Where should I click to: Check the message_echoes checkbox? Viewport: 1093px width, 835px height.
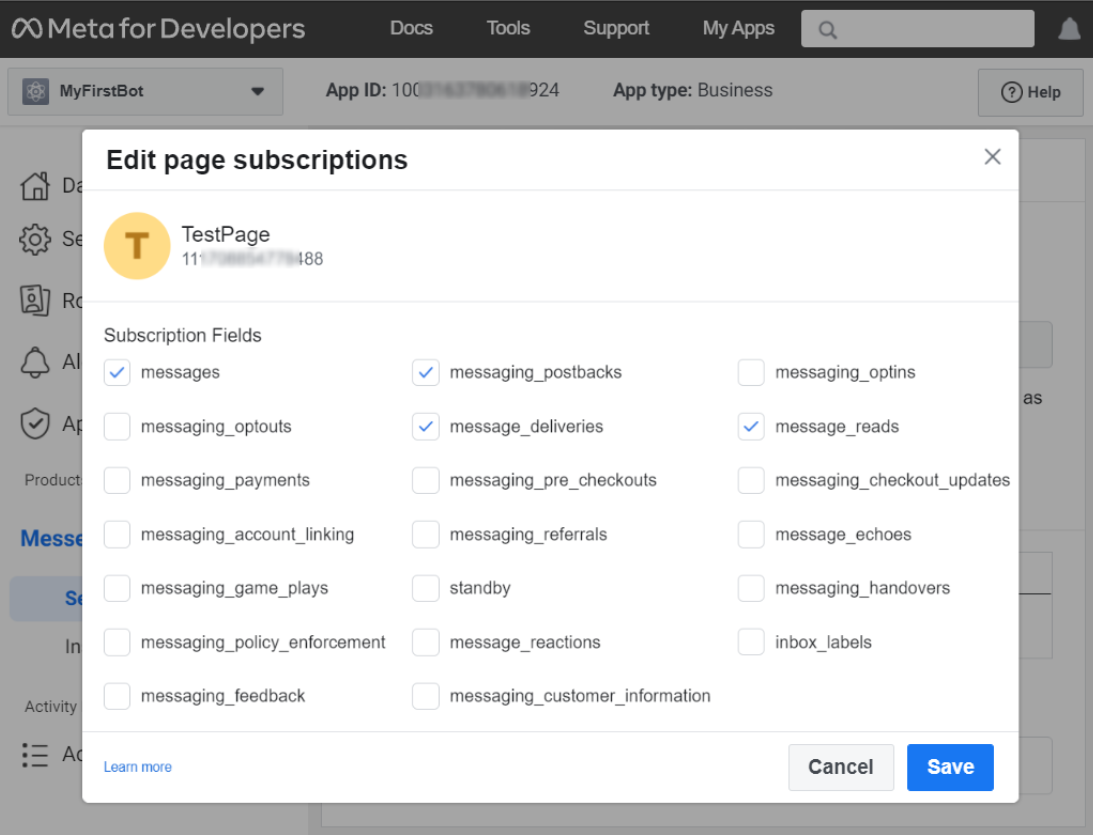coord(751,535)
